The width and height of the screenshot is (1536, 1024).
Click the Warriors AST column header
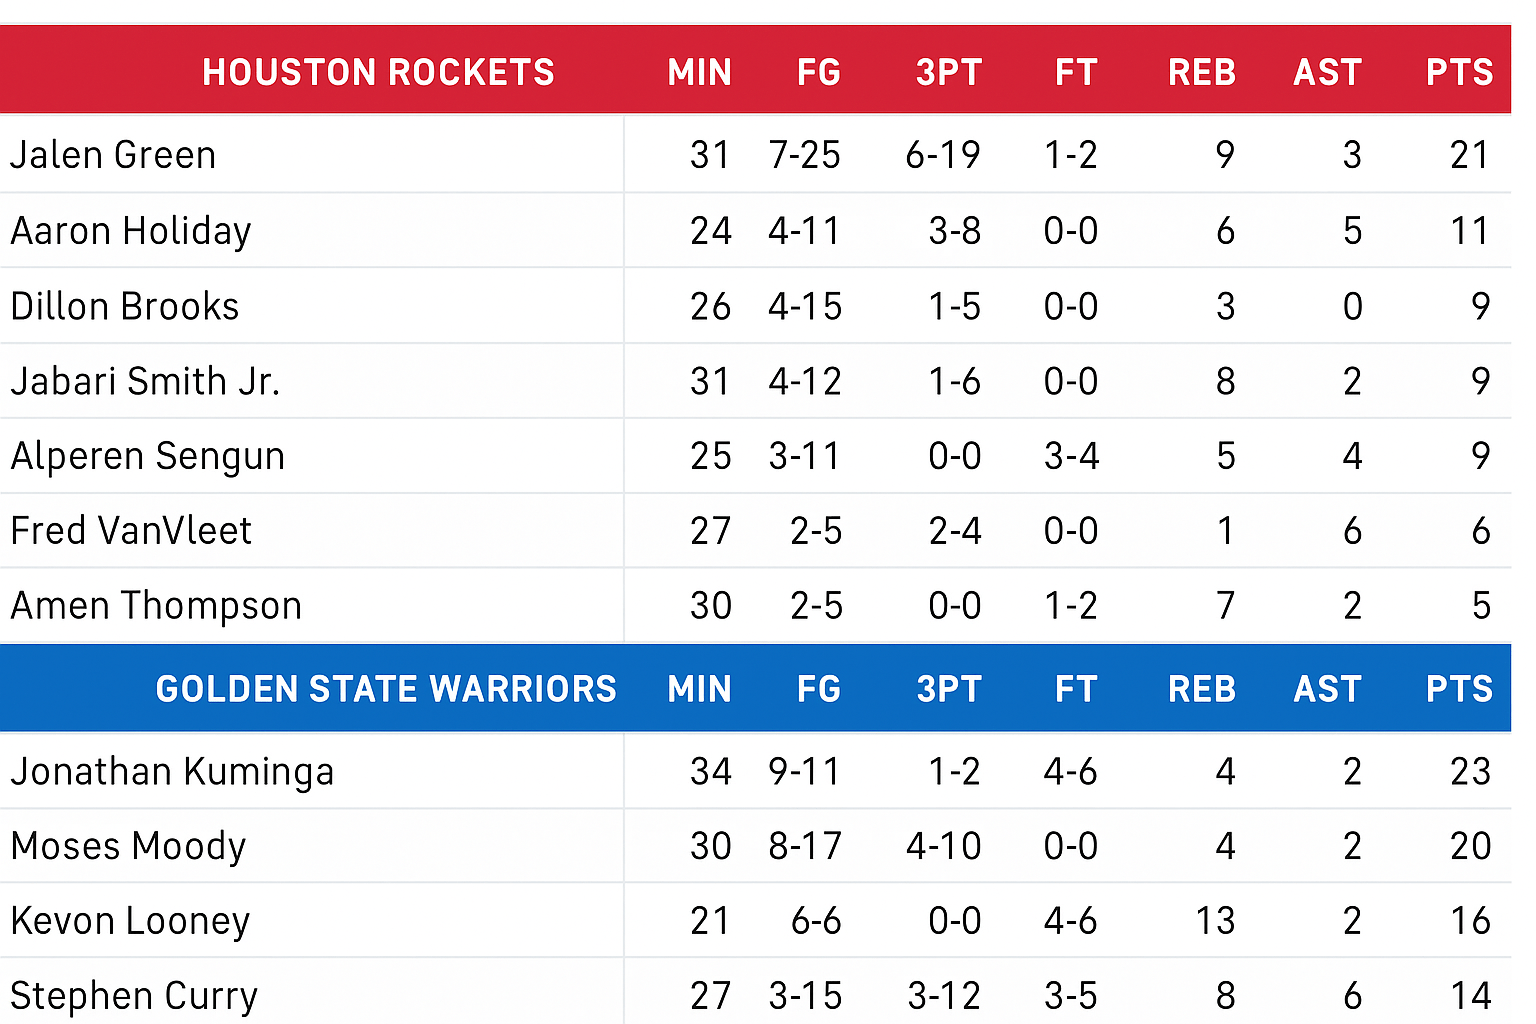click(x=1327, y=690)
